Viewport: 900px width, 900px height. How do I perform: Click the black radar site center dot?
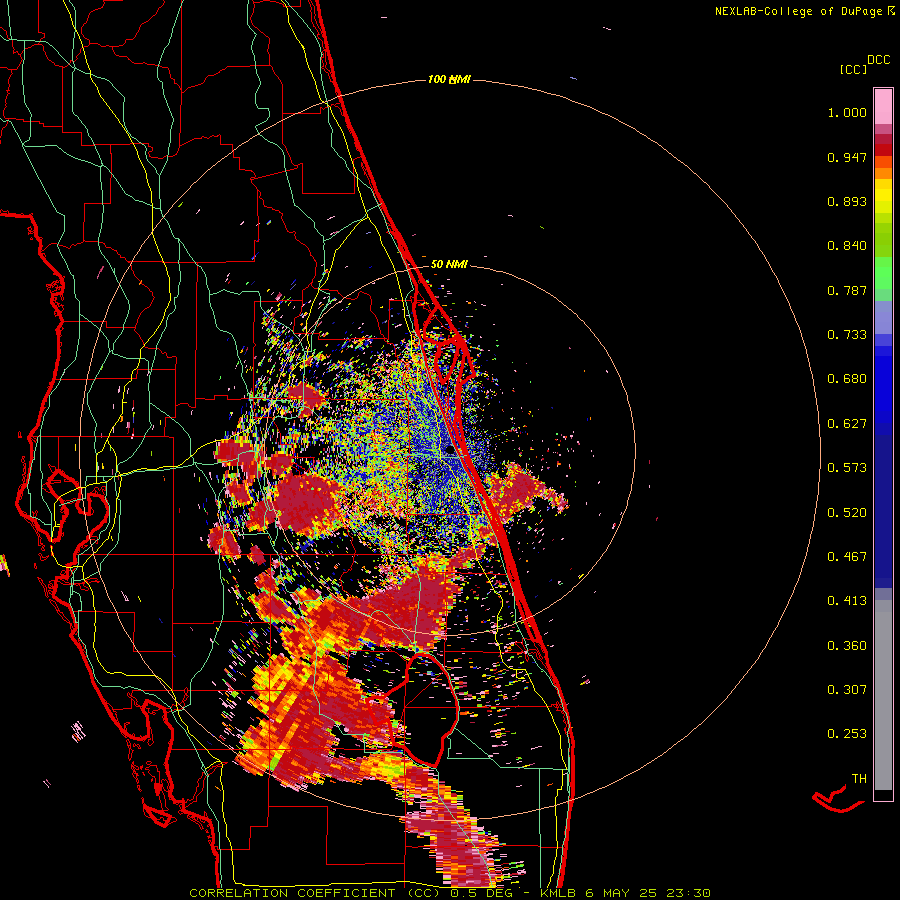451,450
